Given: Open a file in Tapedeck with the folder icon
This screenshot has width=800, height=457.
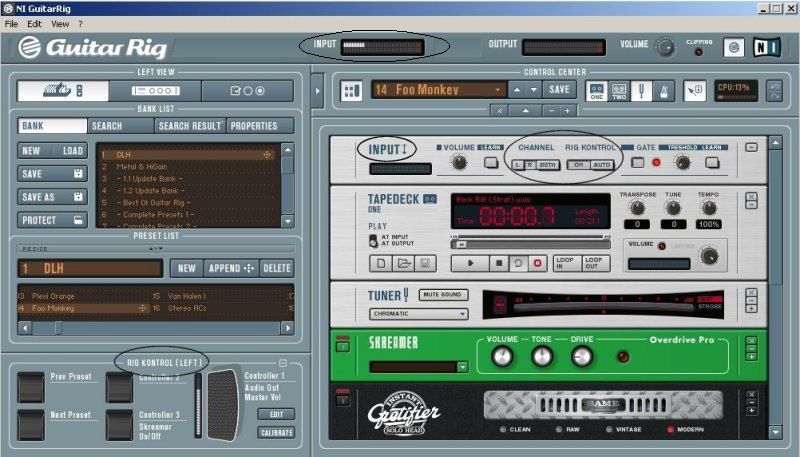Looking at the screenshot, I should pos(403,263).
